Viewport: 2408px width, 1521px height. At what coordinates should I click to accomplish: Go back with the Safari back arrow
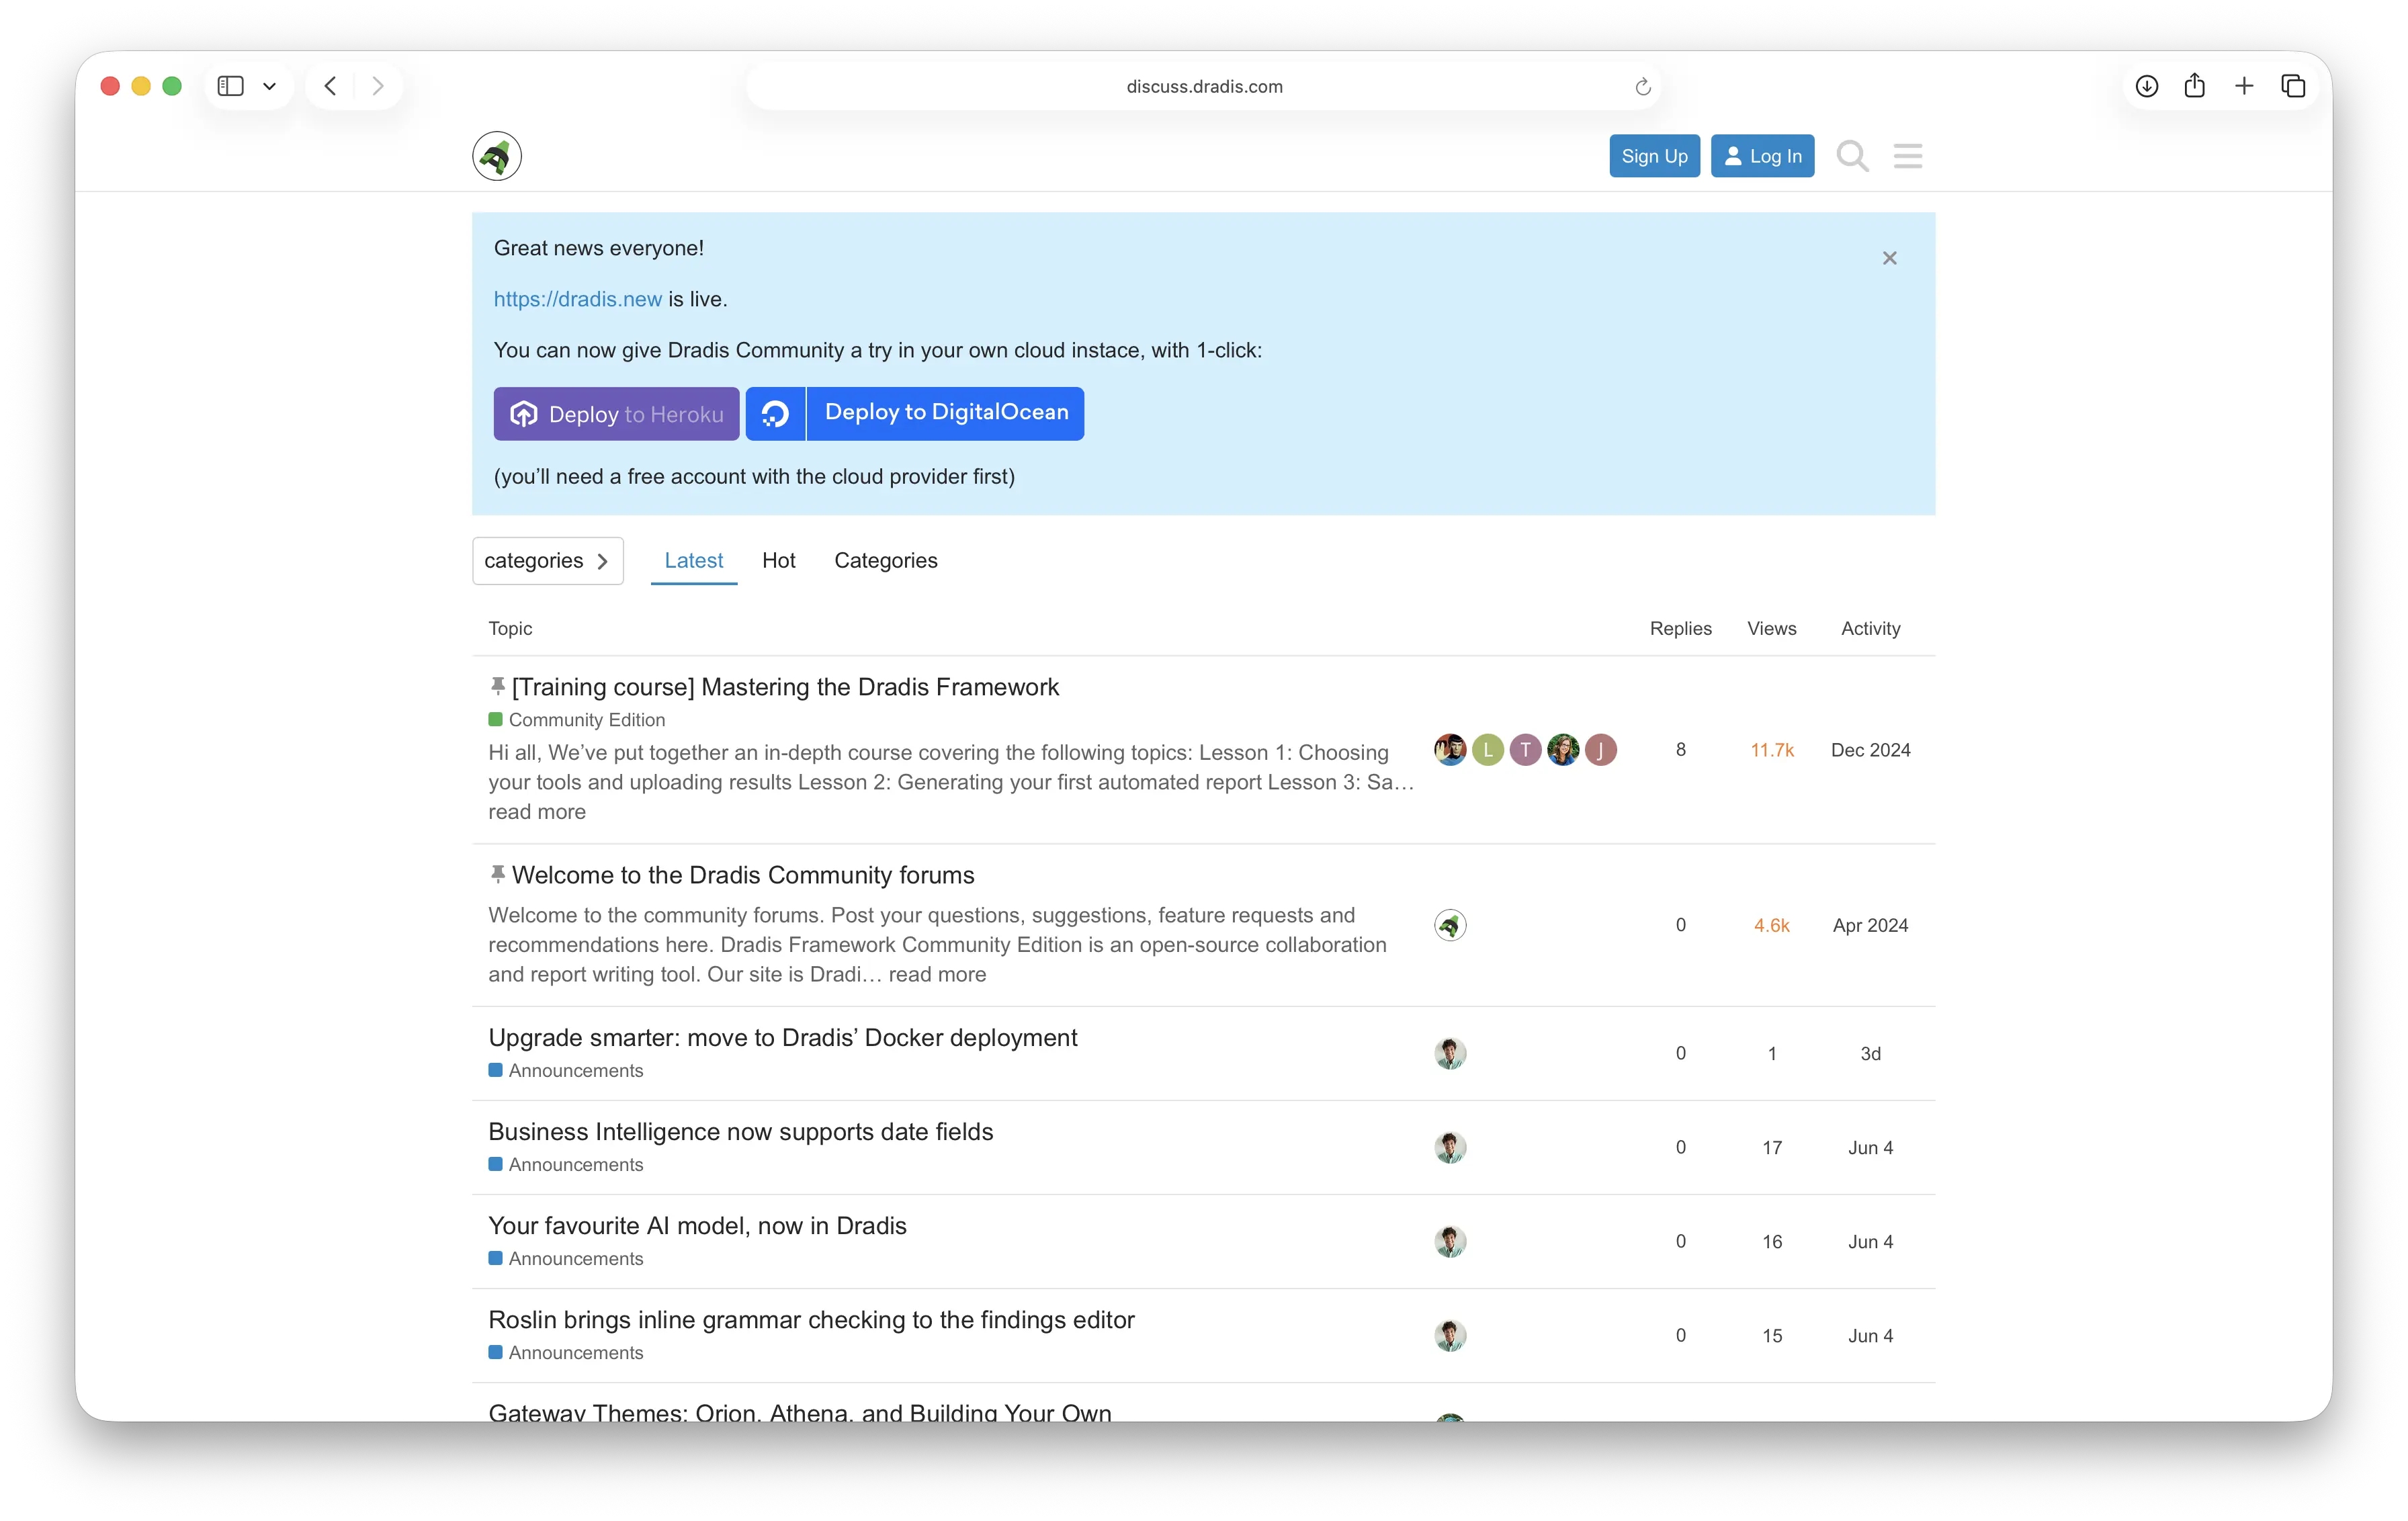click(330, 86)
